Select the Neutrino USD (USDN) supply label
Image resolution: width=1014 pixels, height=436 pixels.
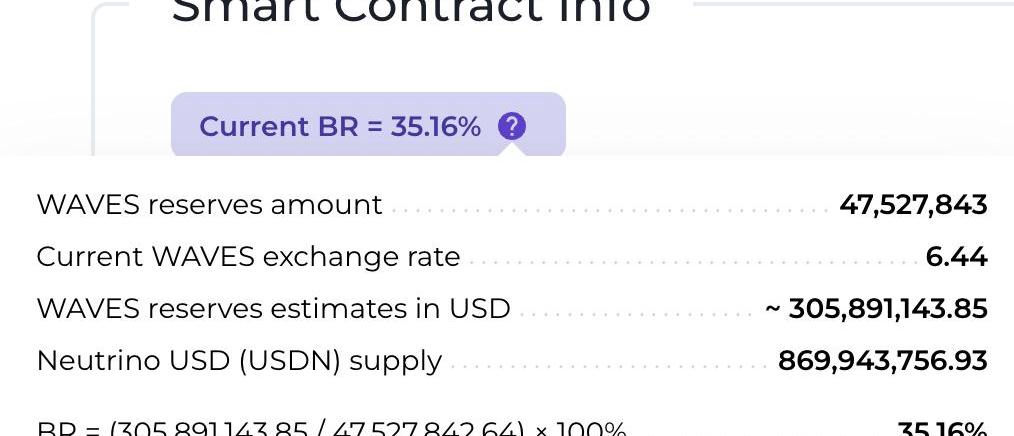click(239, 361)
